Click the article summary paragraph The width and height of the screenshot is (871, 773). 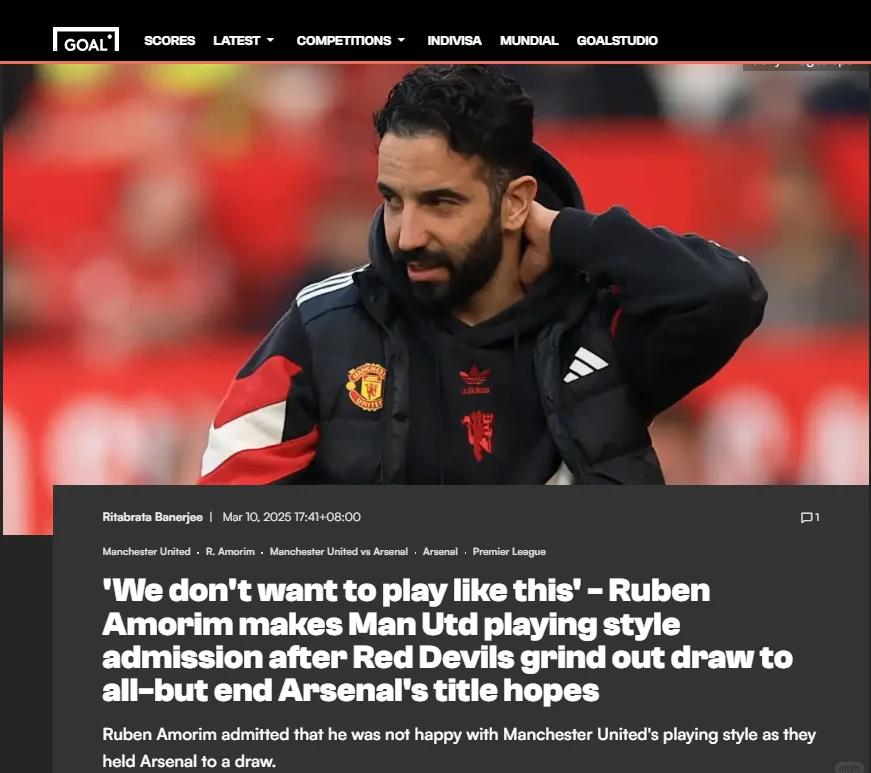(459, 747)
